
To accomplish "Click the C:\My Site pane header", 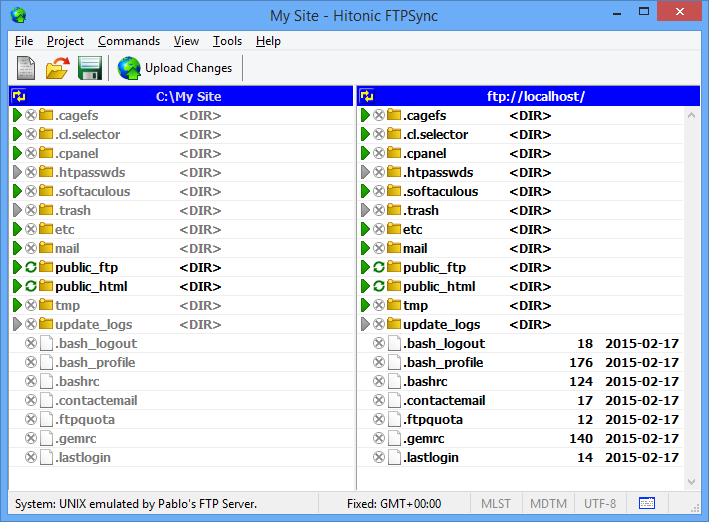I will (x=181, y=96).
